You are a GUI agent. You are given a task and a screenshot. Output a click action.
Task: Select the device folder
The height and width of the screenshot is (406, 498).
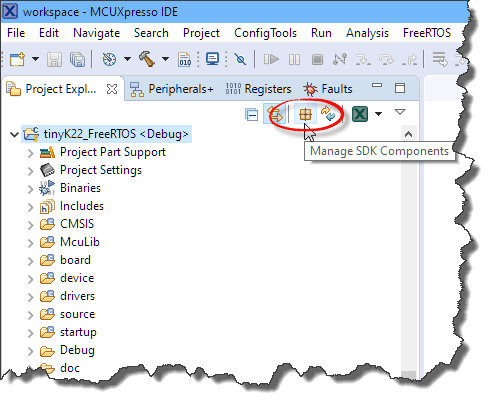point(67,278)
